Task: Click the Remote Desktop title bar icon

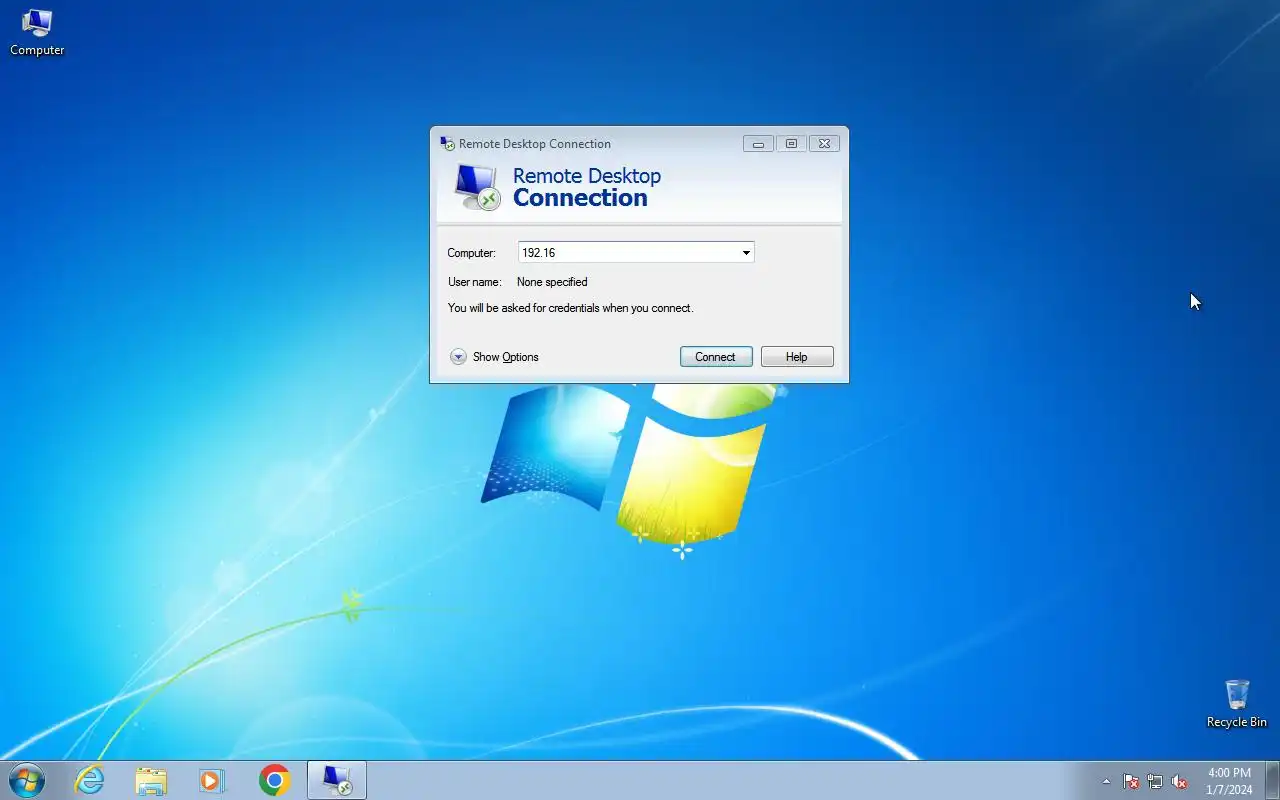Action: point(447,144)
